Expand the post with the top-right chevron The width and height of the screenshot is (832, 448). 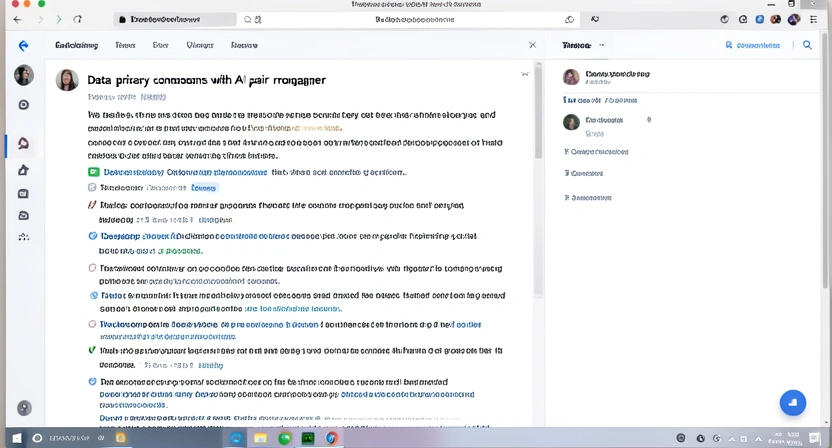coord(525,74)
